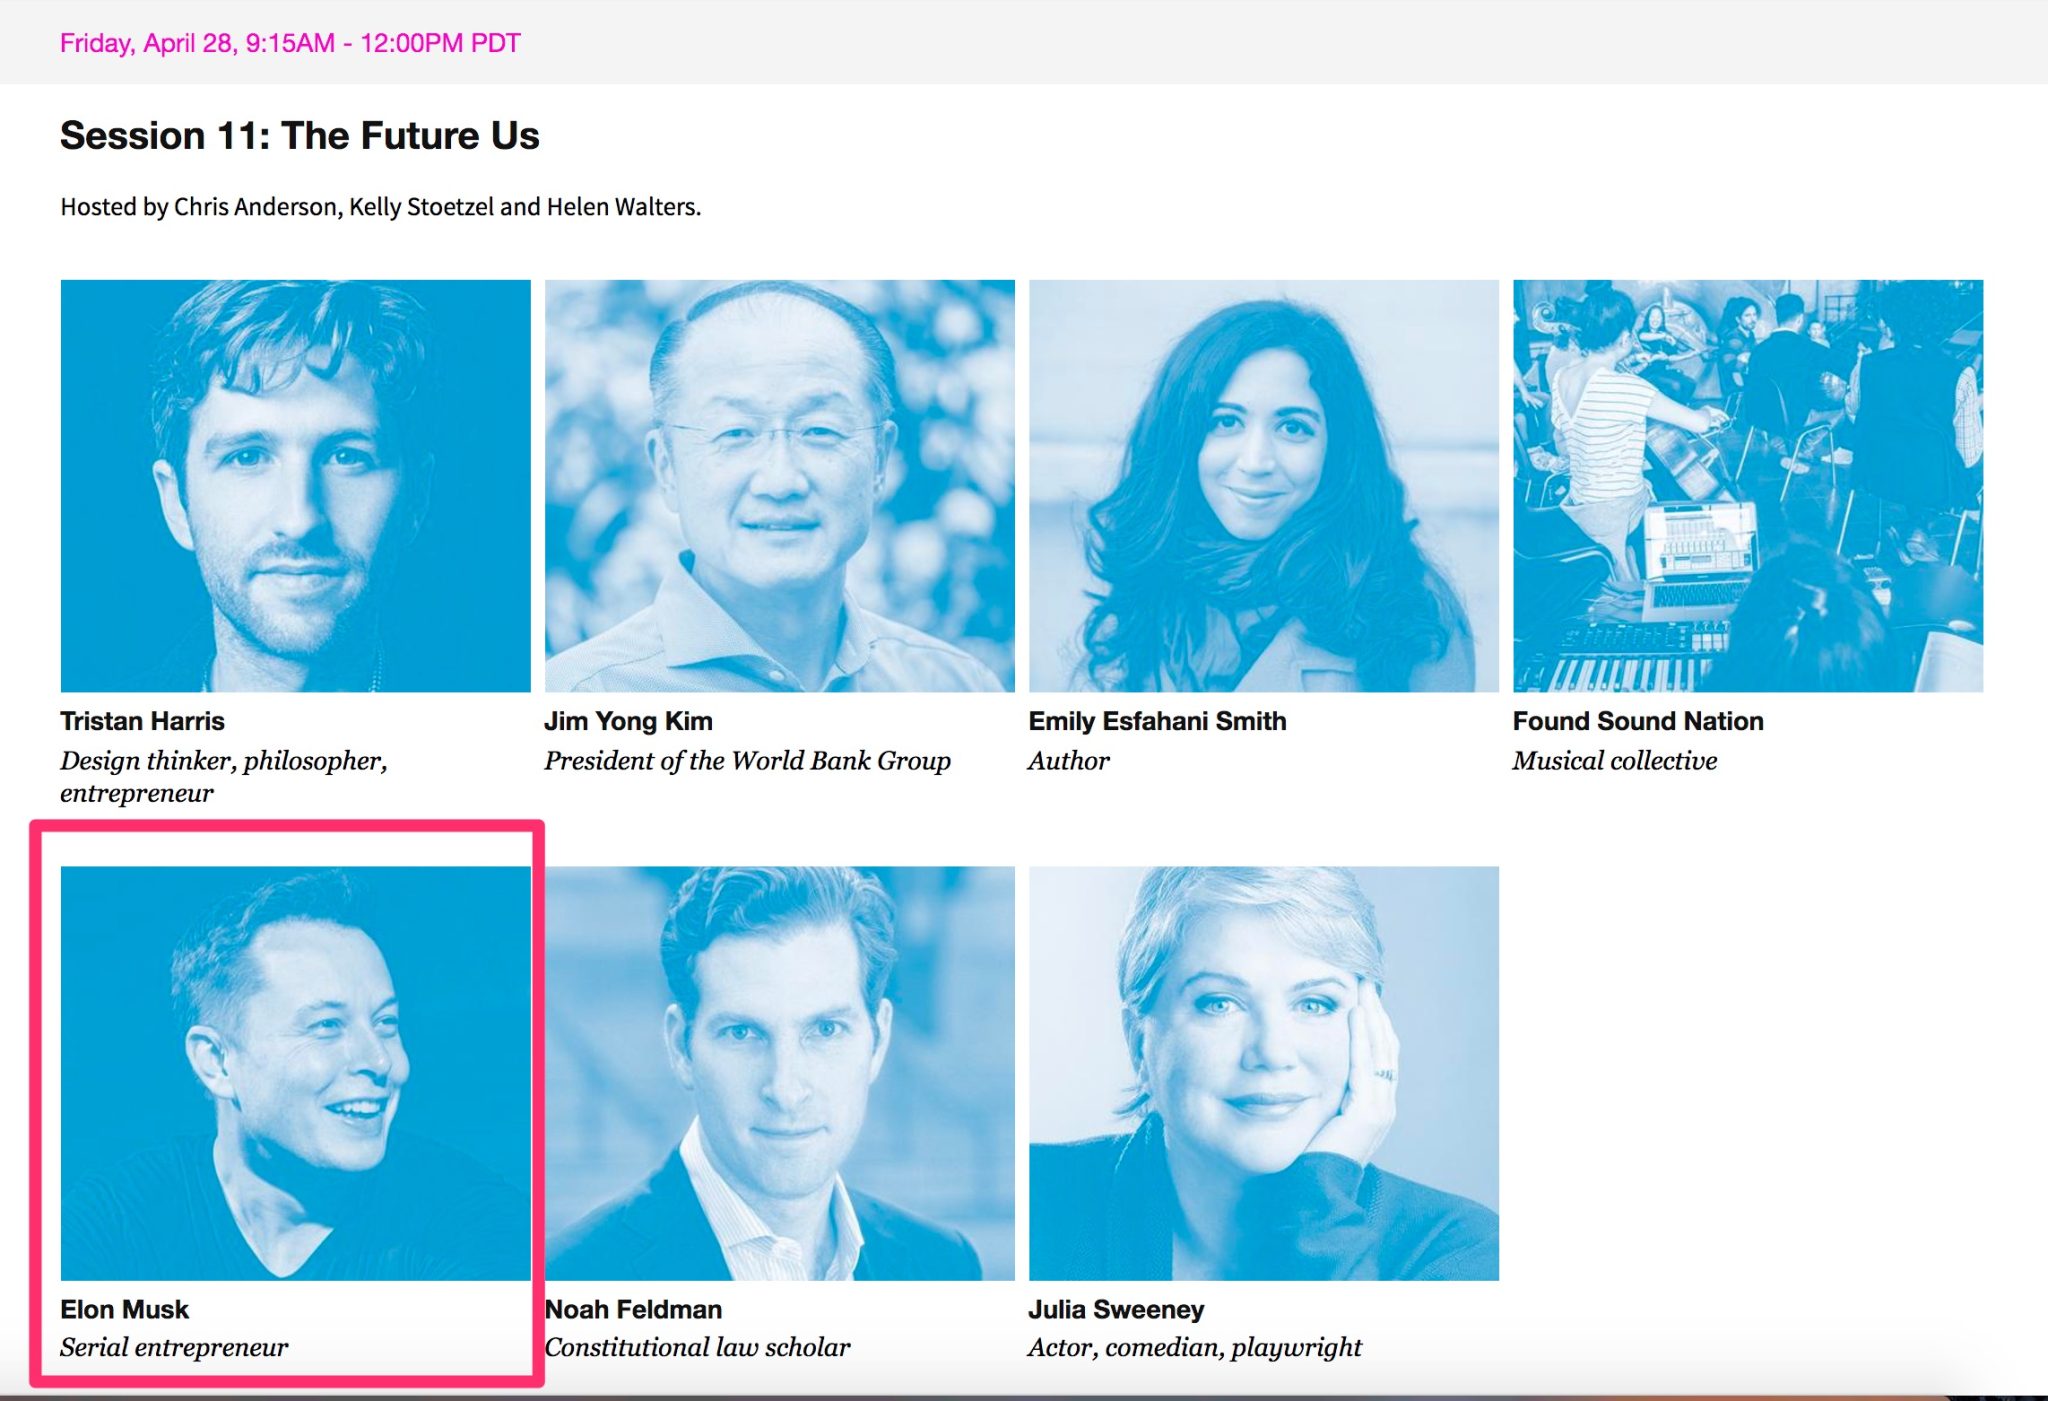Click the Emily Esfahani Smith name
This screenshot has height=1401, width=2048.
(1157, 721)
